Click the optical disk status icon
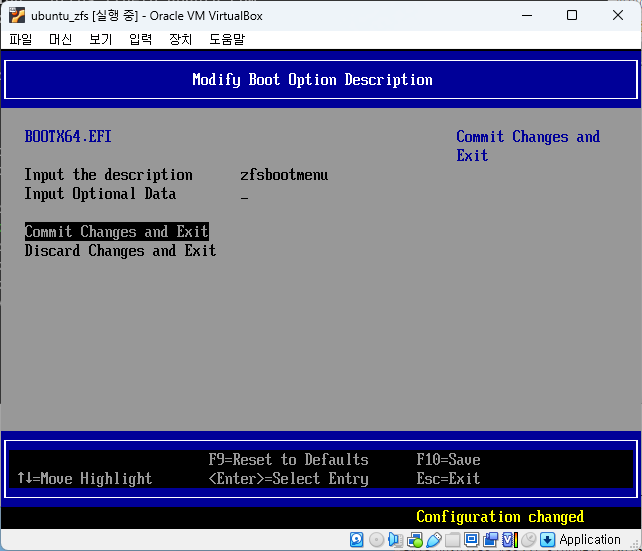The height and width of the screenshot is (551, 642). pos(376,540)
